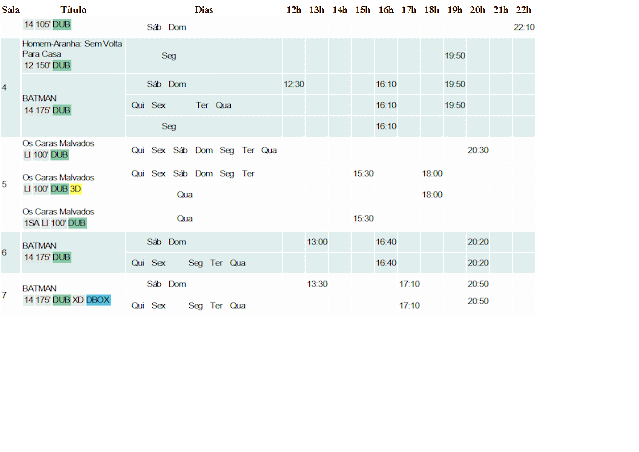Select Sala 4 Sáb Dom 16:10 showtime
Image resolution: width=639 pixels, height=452 pixels.
point(386,84)
